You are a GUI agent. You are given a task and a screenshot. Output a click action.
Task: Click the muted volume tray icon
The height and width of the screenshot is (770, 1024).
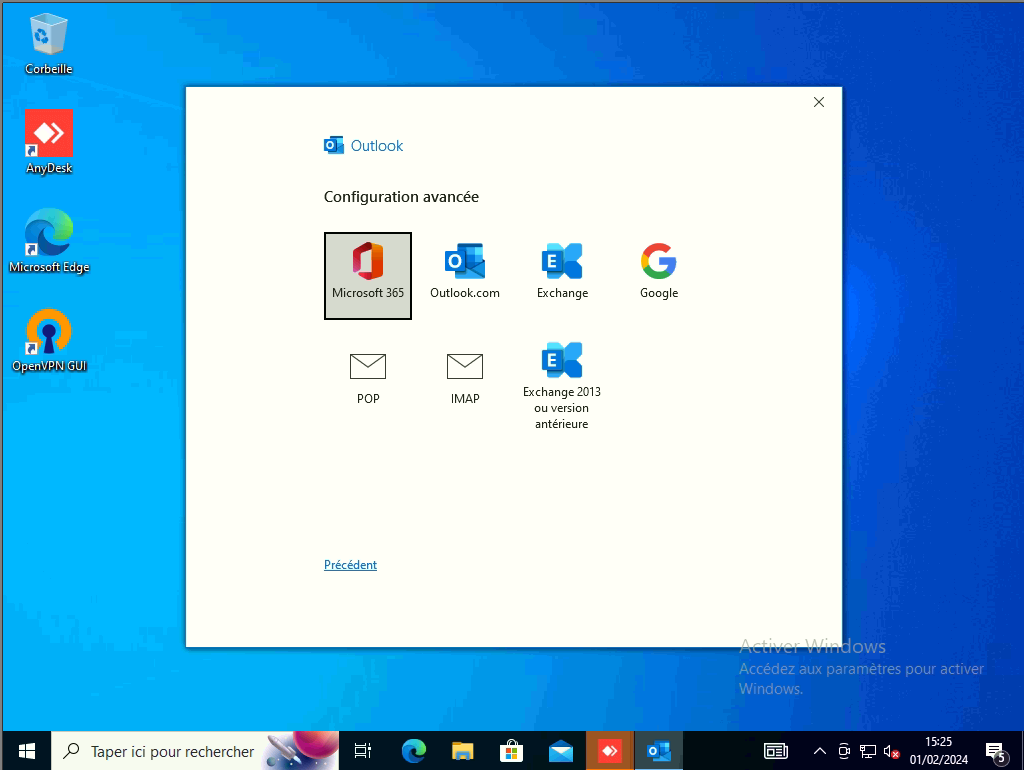pos(891,751)
